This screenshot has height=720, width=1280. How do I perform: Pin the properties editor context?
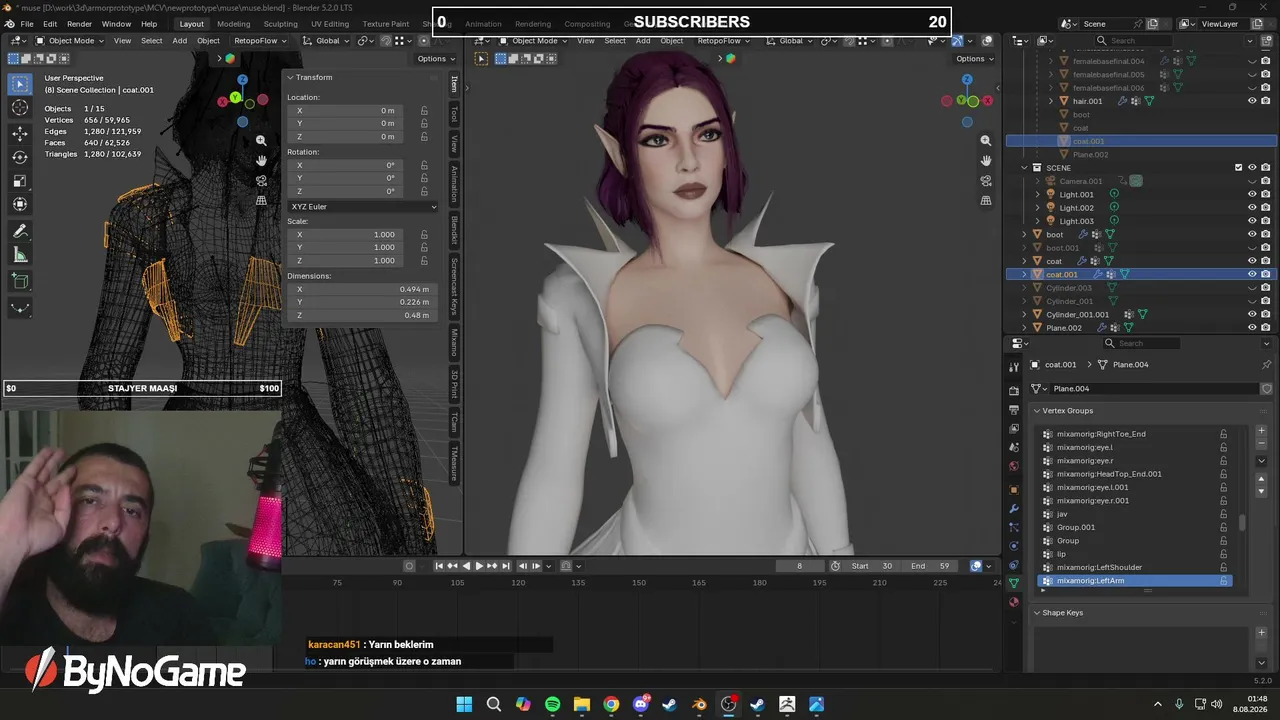tap(1266, 365)
